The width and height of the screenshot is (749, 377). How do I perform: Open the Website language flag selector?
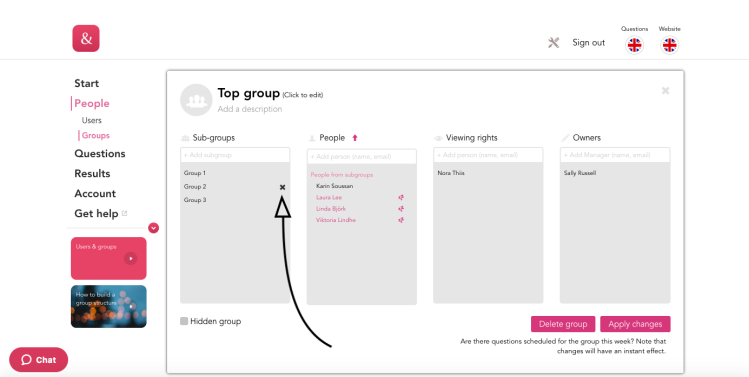[670, 45]
